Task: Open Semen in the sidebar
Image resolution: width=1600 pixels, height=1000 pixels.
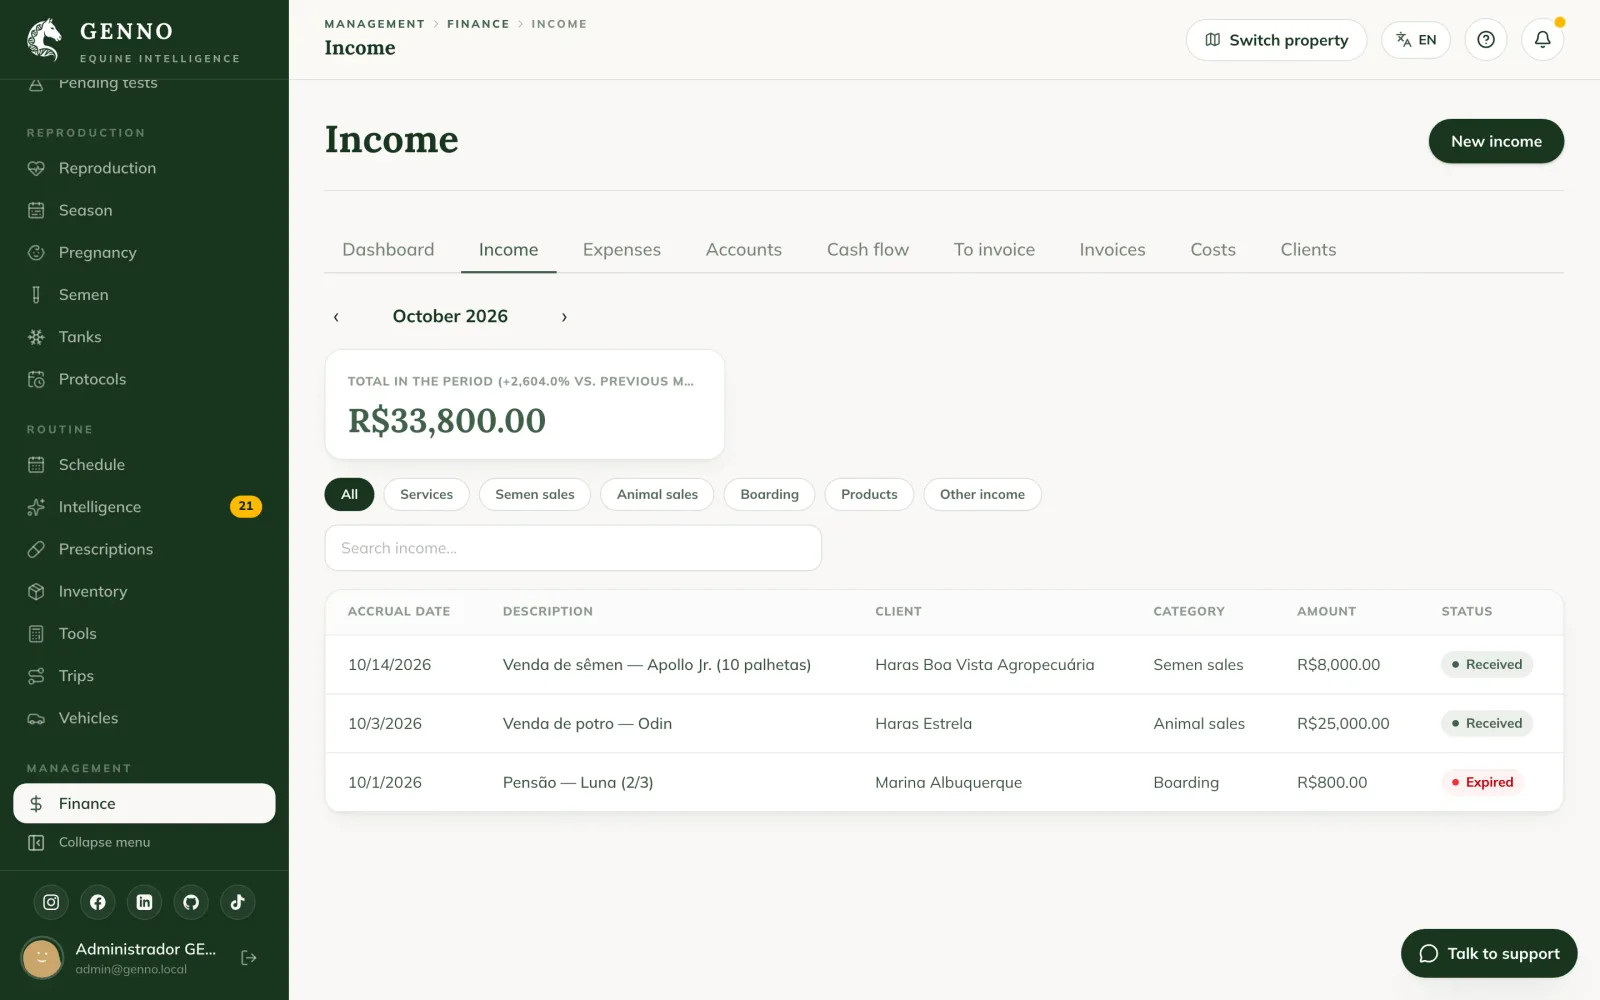Action: pos(144,295)
